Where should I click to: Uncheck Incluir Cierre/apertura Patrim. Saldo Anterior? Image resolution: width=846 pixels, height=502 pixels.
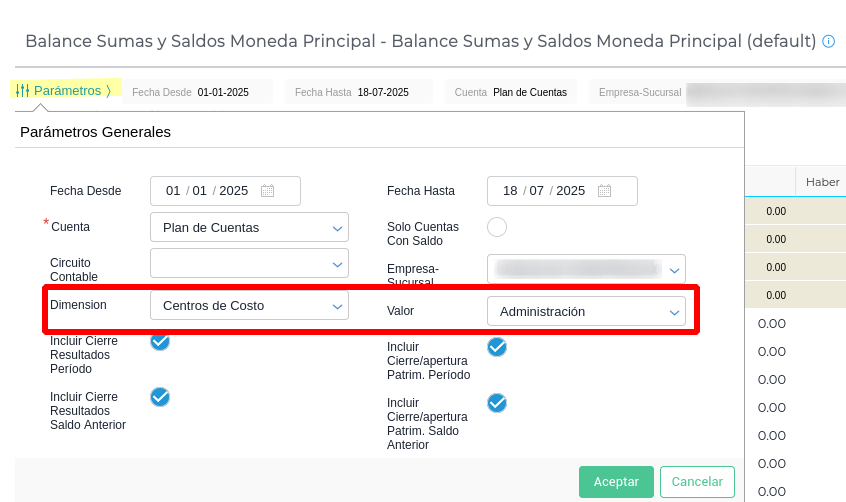497,403
